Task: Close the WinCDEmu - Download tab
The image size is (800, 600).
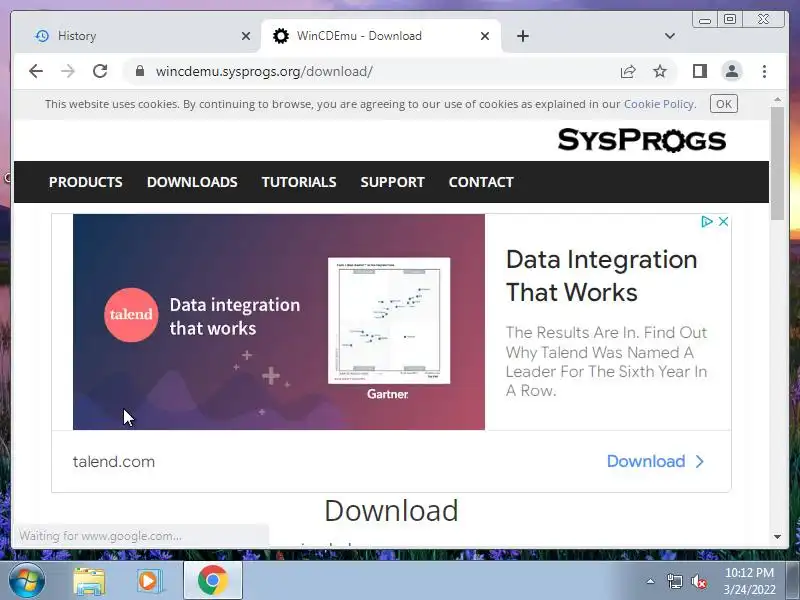Action: [x=485, y=36]
